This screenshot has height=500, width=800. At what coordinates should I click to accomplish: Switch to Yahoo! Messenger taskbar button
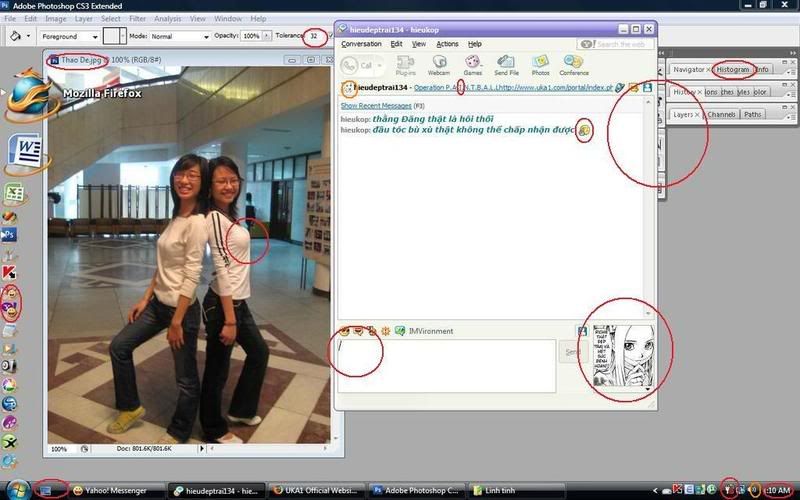[117, 490]
